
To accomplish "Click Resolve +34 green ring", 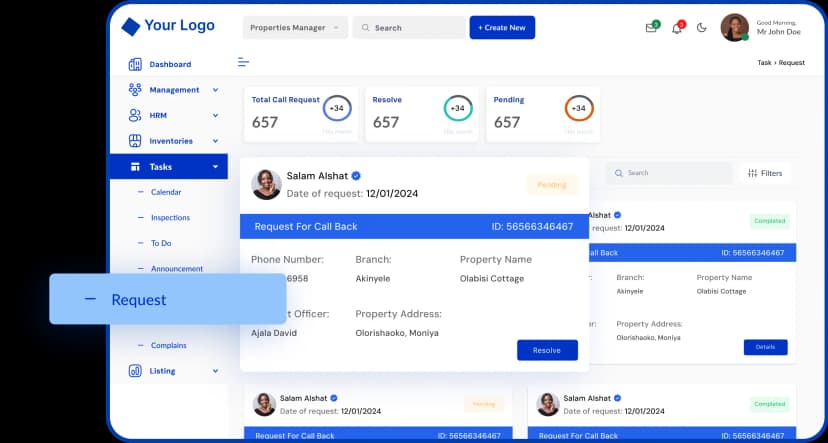I will [x=458, y=108].
